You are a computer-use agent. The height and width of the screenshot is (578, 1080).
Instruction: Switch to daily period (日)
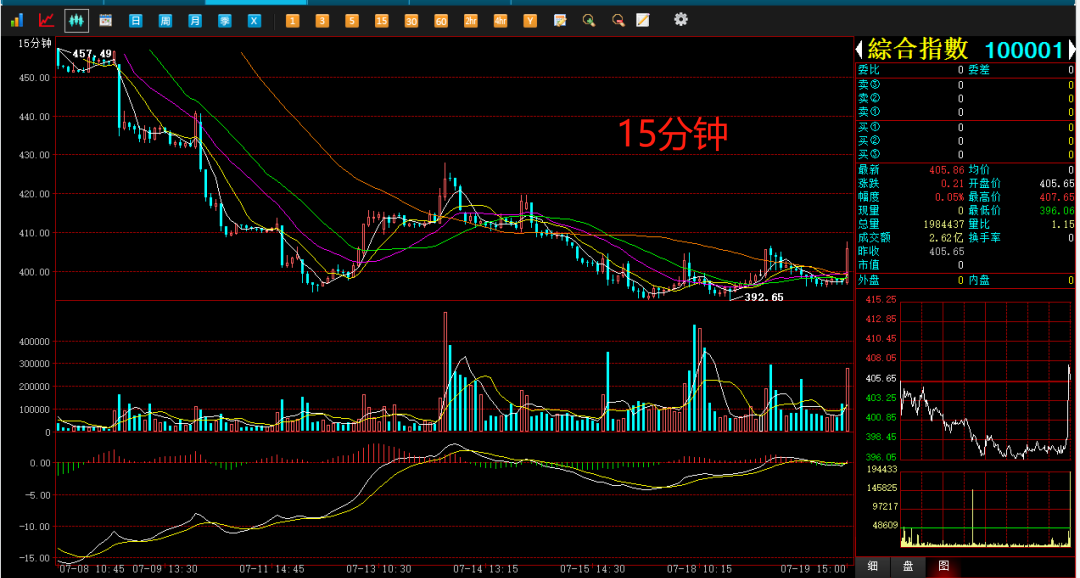pyautogui.click(x=136, y=21)
